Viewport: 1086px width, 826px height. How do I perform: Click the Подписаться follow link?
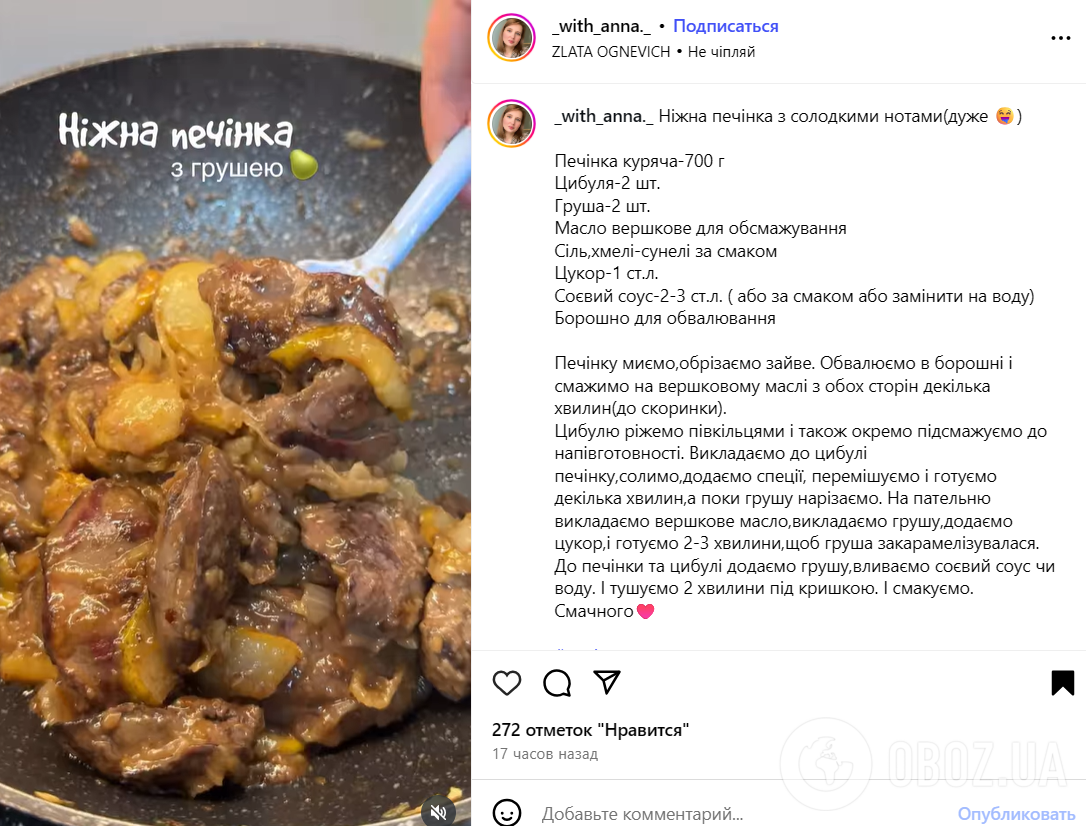pos(725,26)
